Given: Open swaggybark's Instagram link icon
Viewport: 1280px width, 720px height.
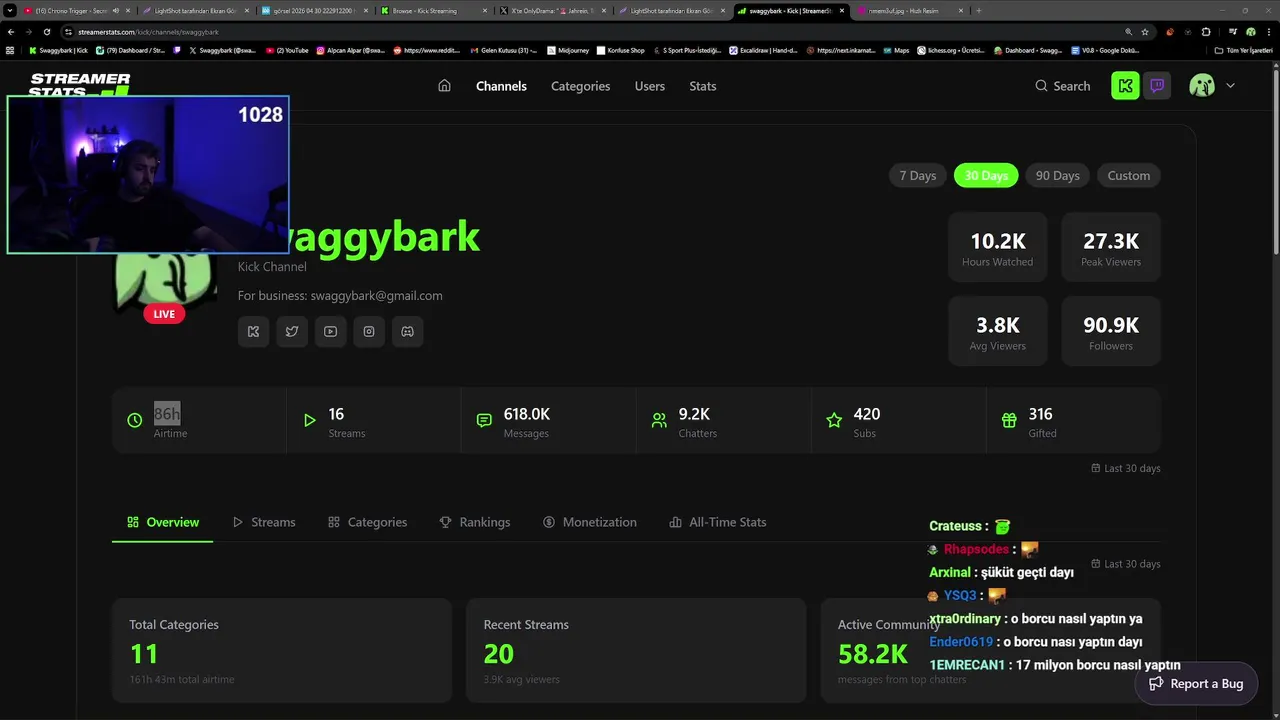Looking at the screenshot, I should (x=369, y=331).
